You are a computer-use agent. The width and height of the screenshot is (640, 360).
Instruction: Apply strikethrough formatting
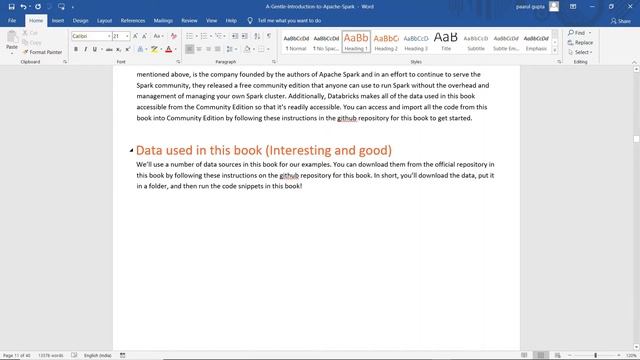(x=109, y=49)
